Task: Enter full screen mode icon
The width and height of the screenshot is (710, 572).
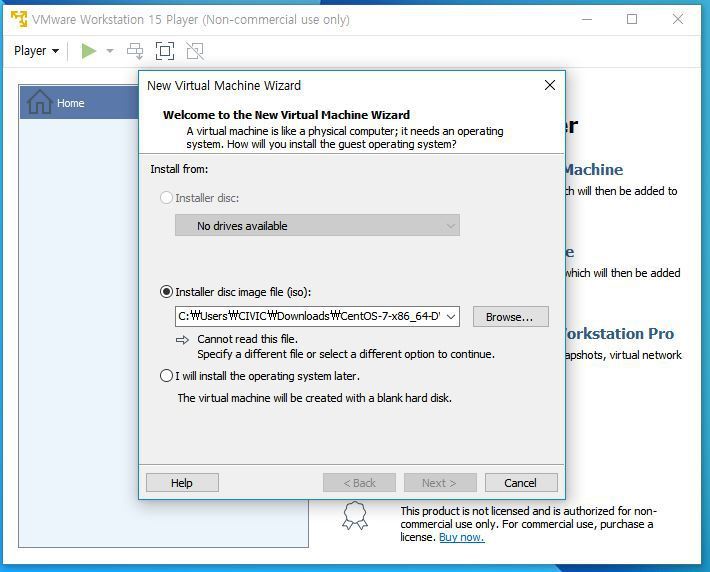Action: click(165, 51)
